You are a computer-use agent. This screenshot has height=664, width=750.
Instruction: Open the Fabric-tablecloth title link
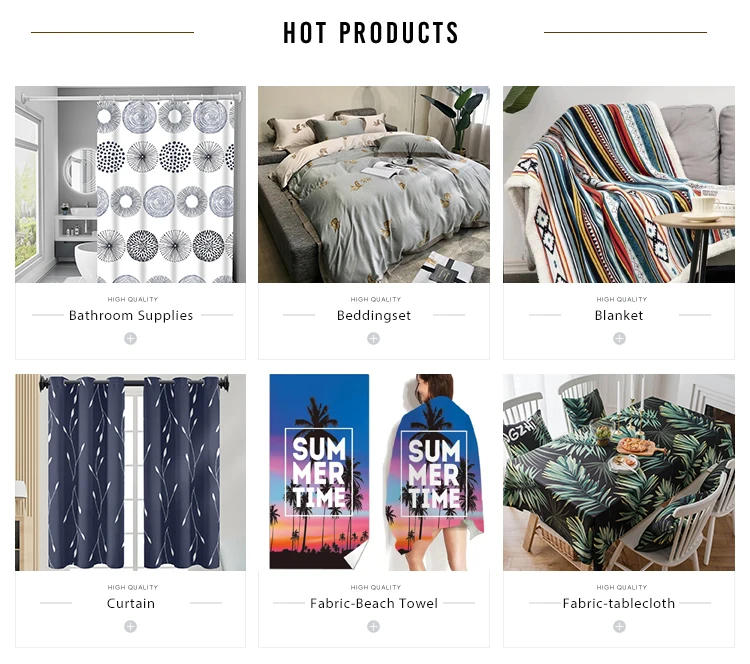(619, 604)
